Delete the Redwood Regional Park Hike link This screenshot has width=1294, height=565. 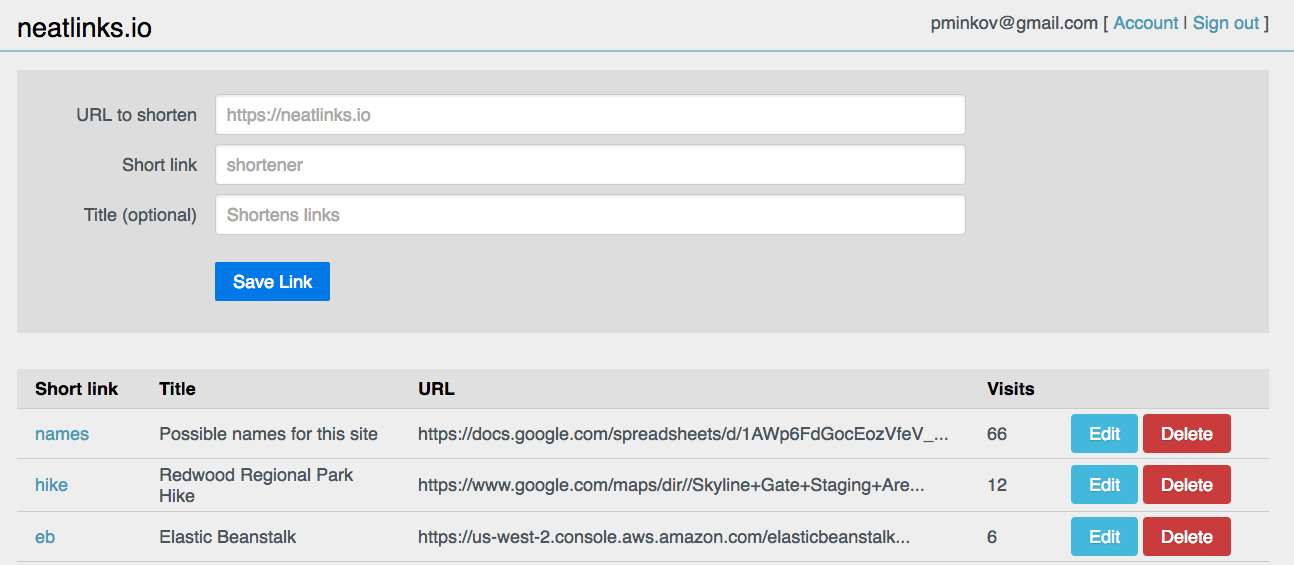1186,485
